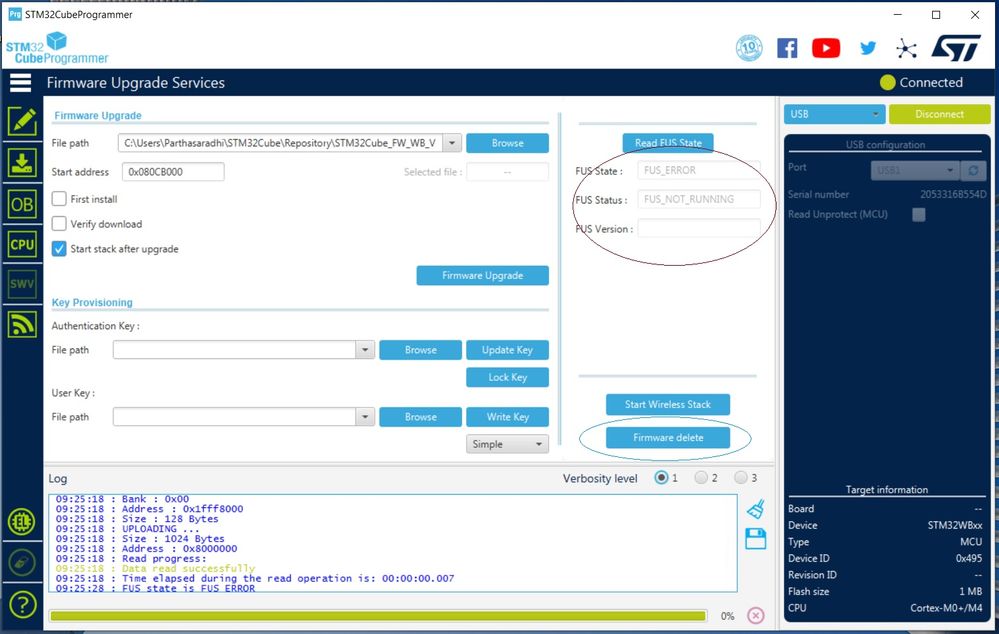Select verbosity level 3
The width and height of the screenshot is (999, 634).
tap(740, 477)
